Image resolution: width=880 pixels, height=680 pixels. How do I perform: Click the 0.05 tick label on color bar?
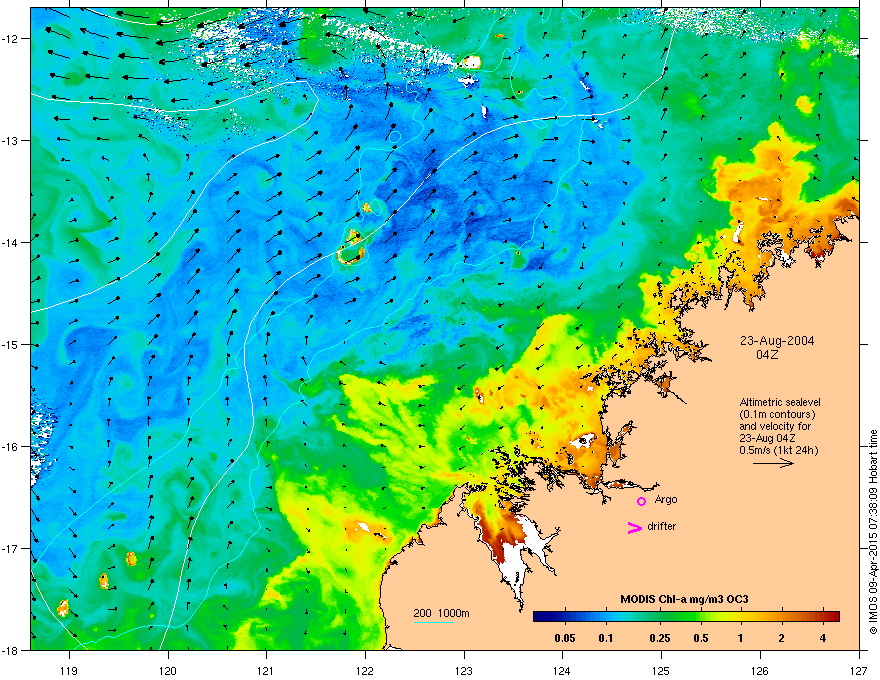(565, 638)
